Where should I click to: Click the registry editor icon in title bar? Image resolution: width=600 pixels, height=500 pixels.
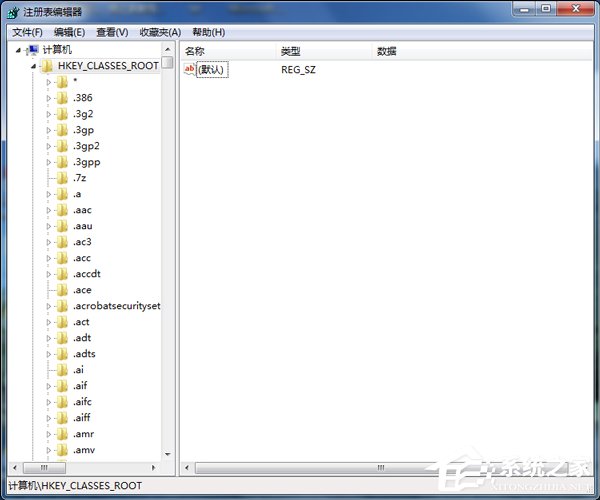pos(13,12)
